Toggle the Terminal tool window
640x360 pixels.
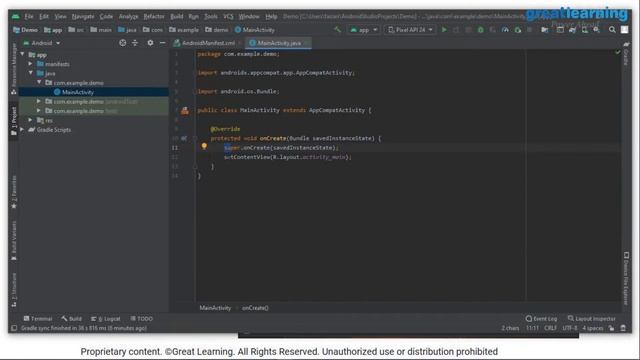(38, 319)
